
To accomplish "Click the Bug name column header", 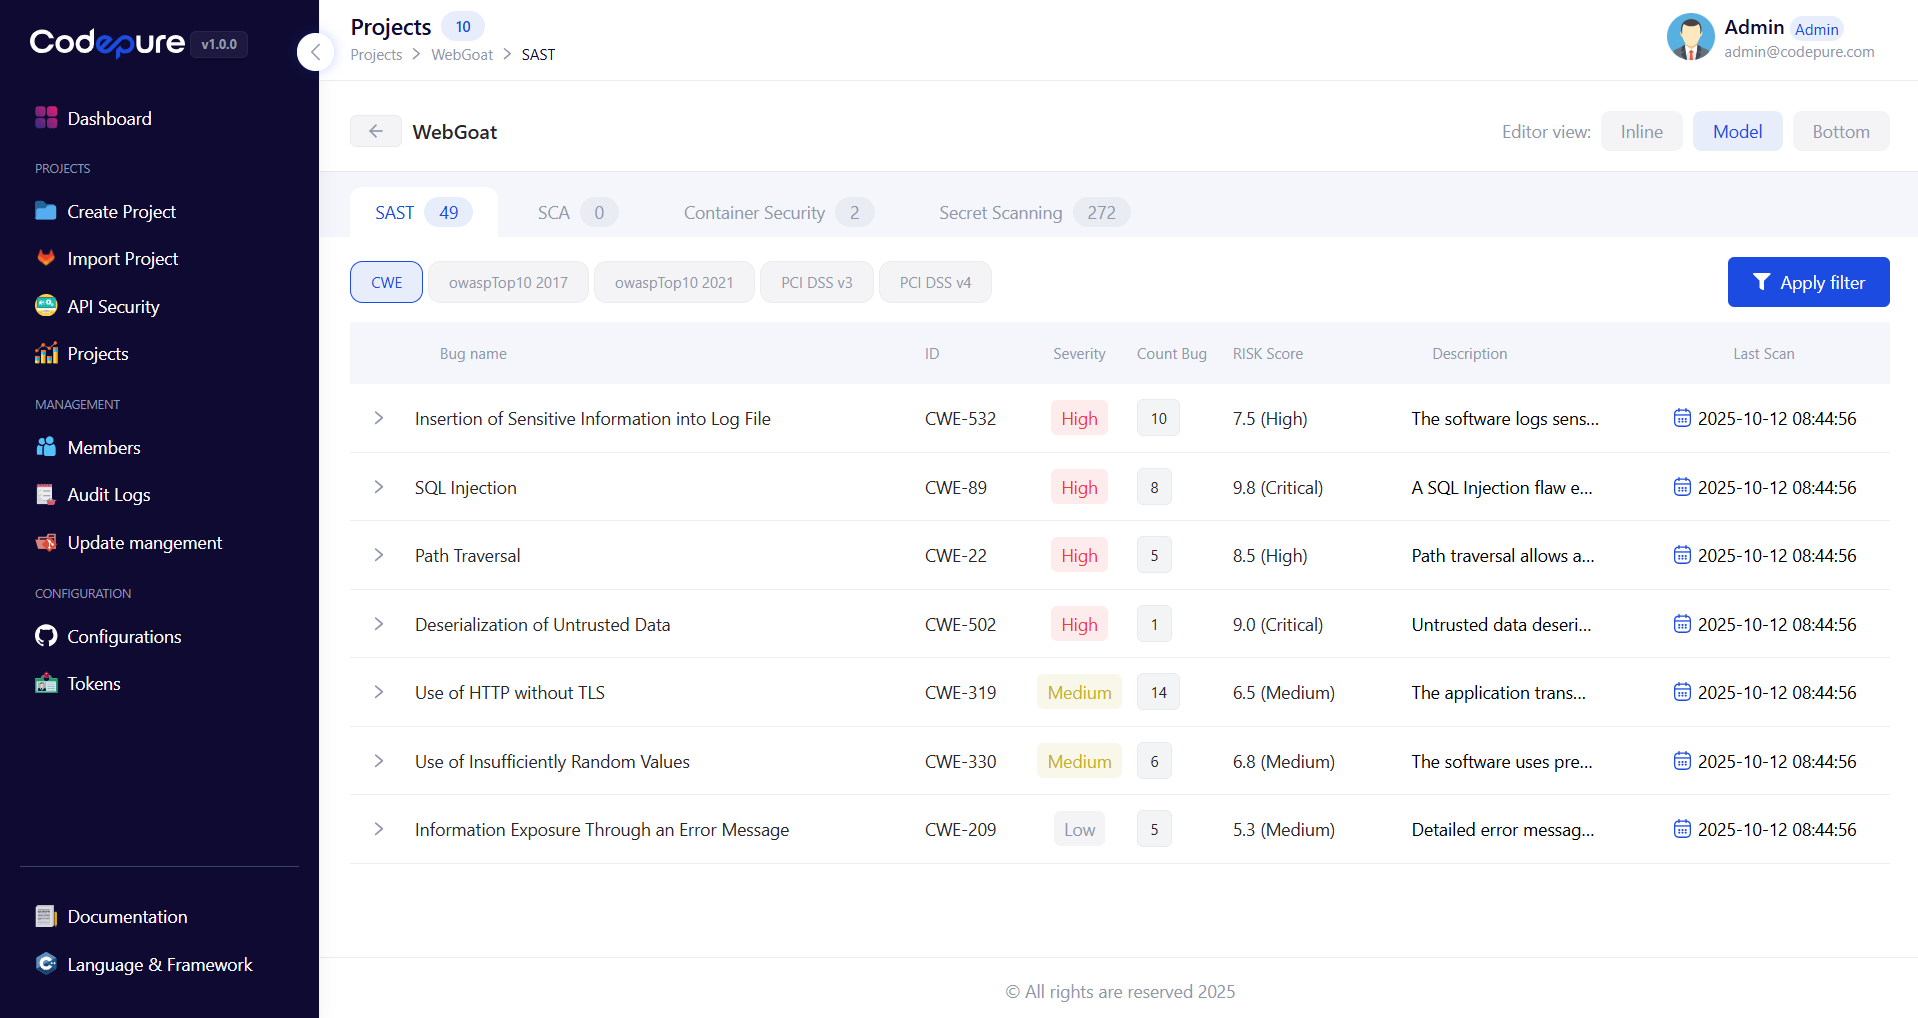I will 473,353.
